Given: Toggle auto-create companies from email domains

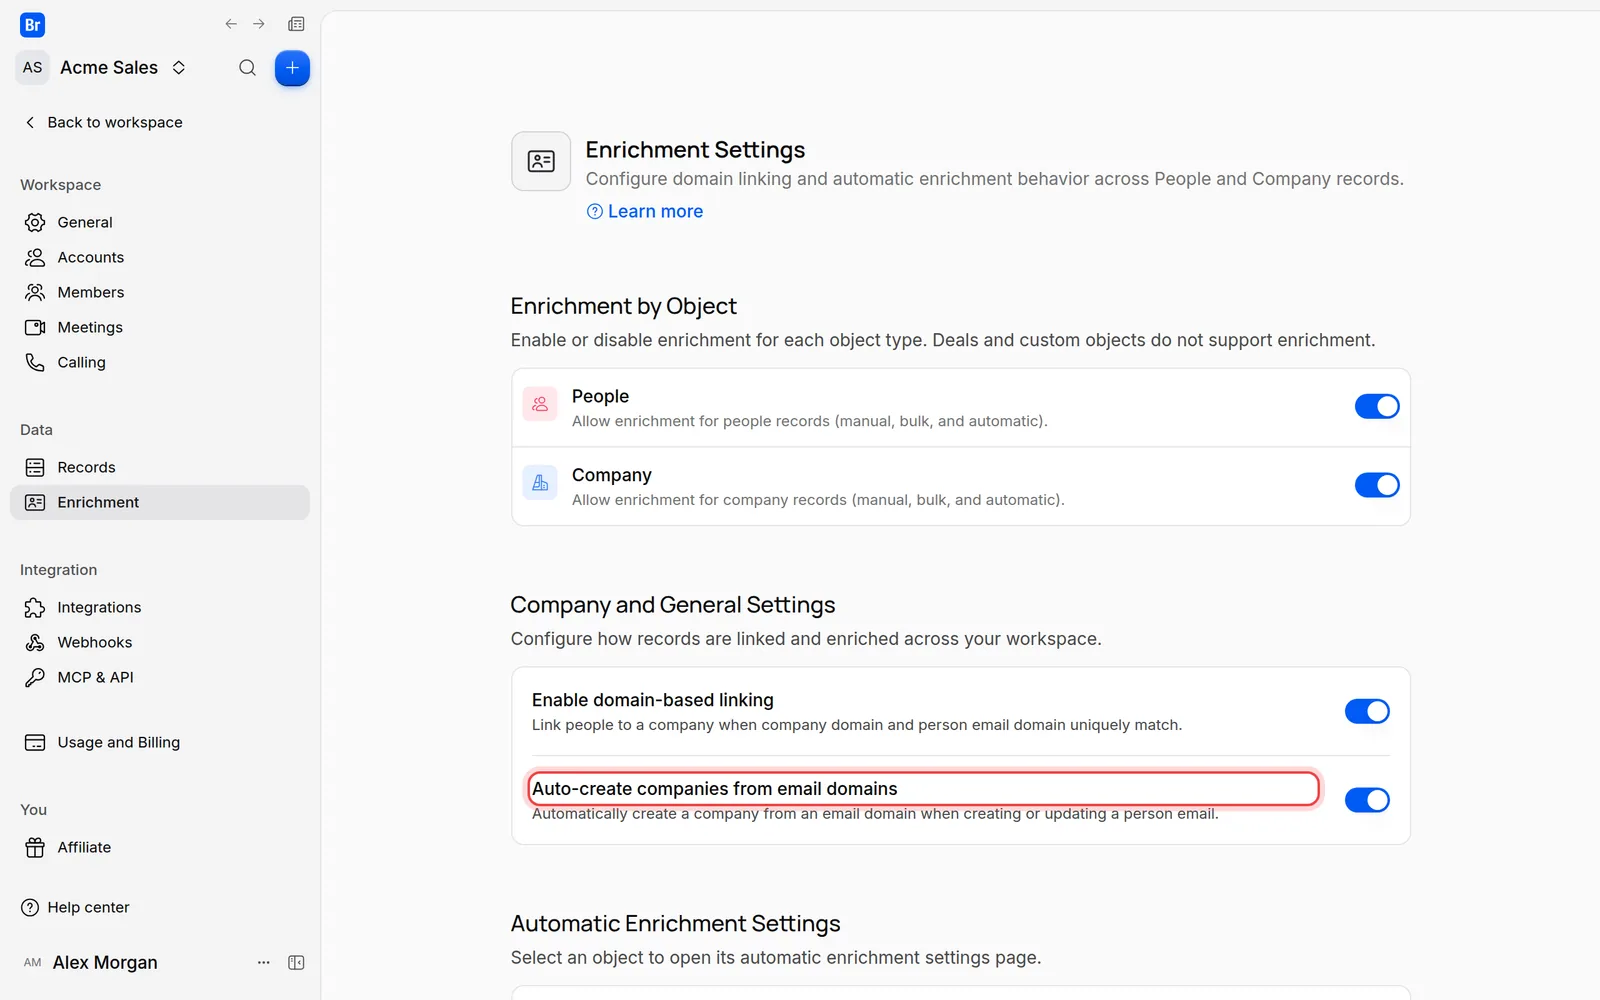Looking at the screenshot, I should pos(1367,800).
